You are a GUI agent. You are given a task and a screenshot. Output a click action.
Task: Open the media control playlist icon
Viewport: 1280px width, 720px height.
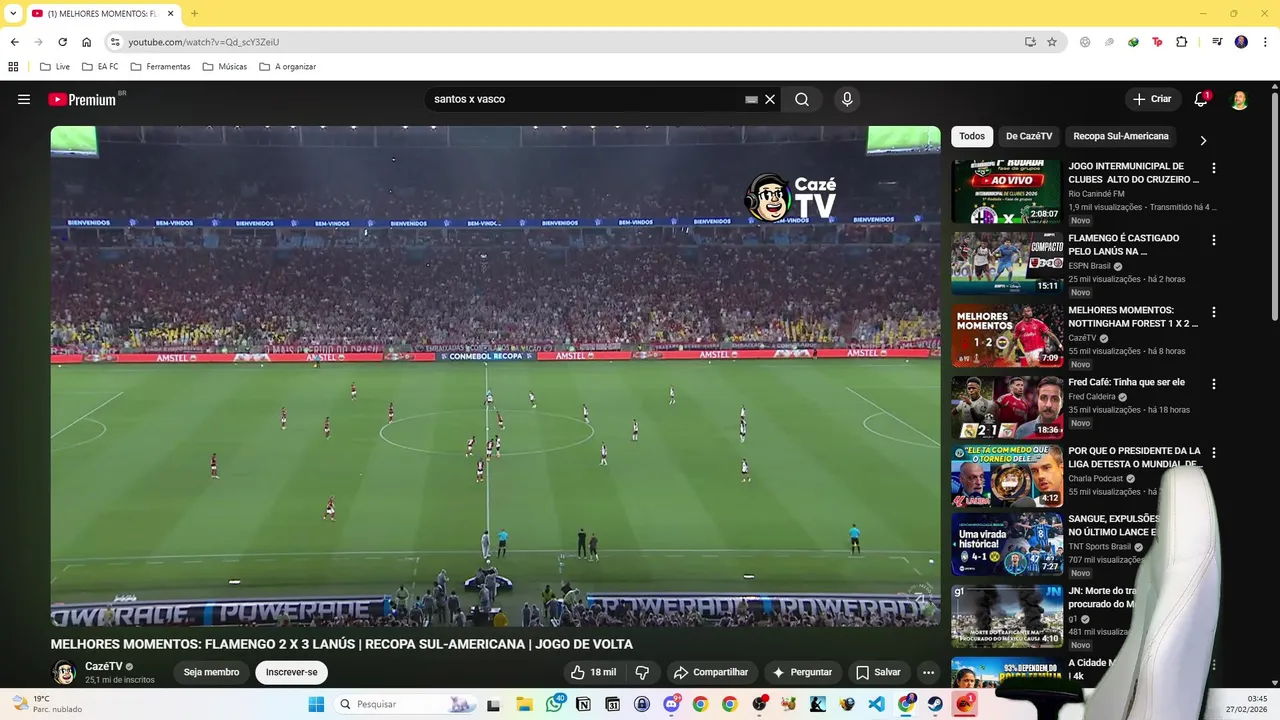pyautogui.click(x=1217, y=42)
